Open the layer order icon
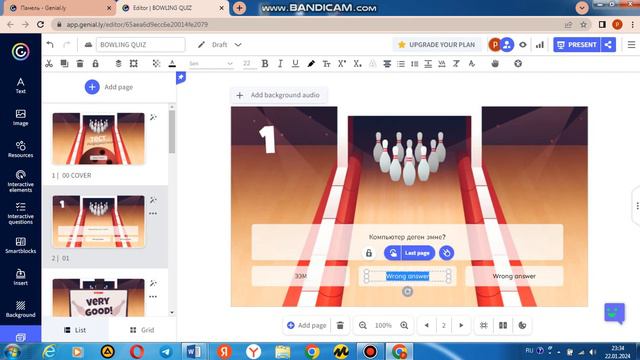Screen dimensions: 640x360 (118, 64)
